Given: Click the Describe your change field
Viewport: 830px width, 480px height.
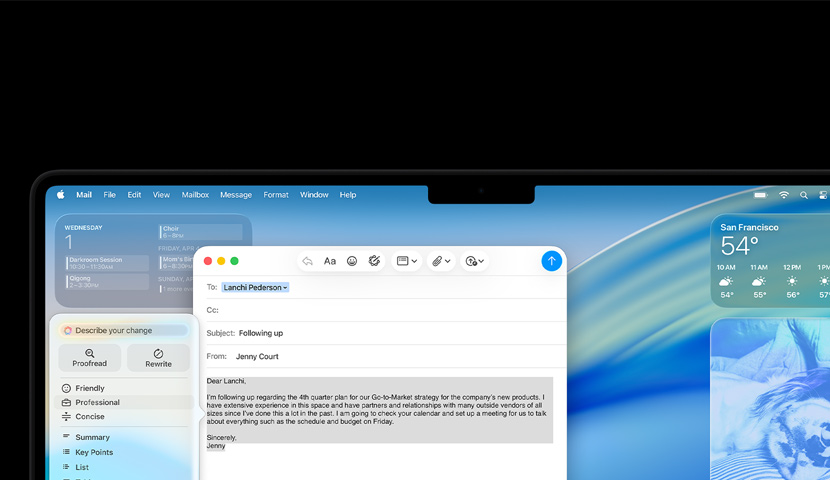Looking at the screenshot, I should coord(124,330).
